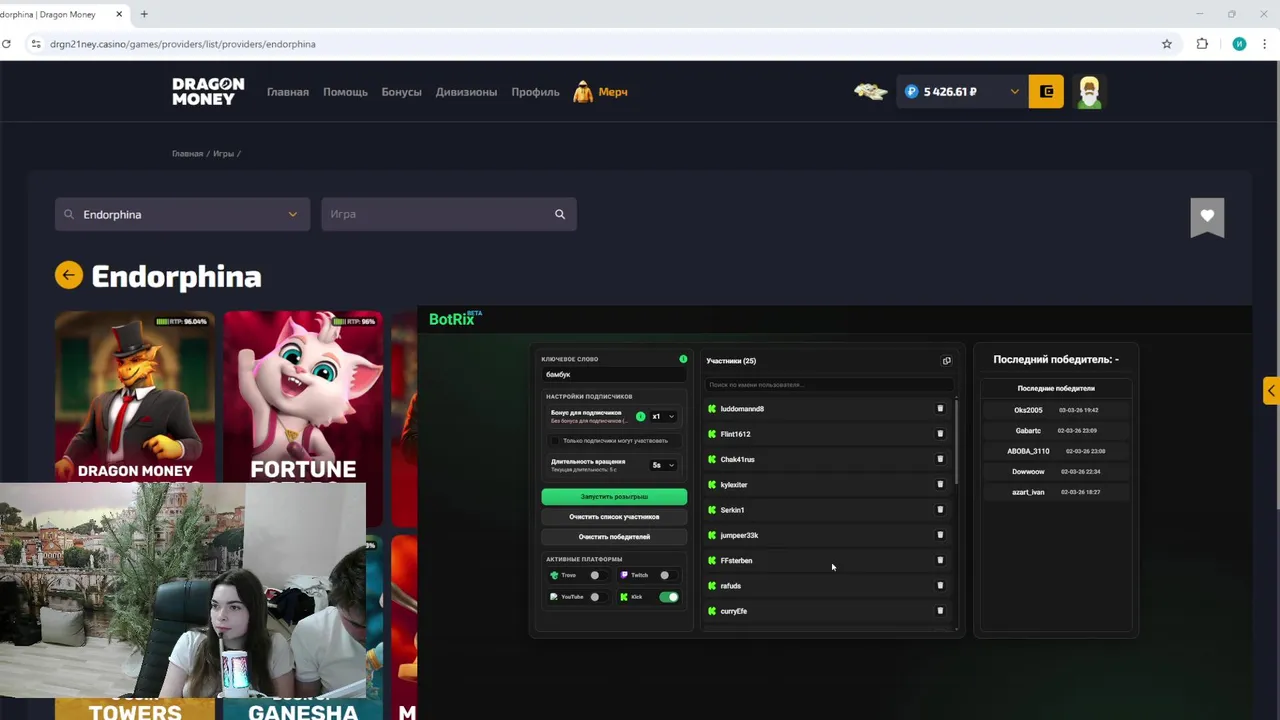Disable the Kick platform switch
This screenshot has height=720, width=1280.
click(669, 597)
